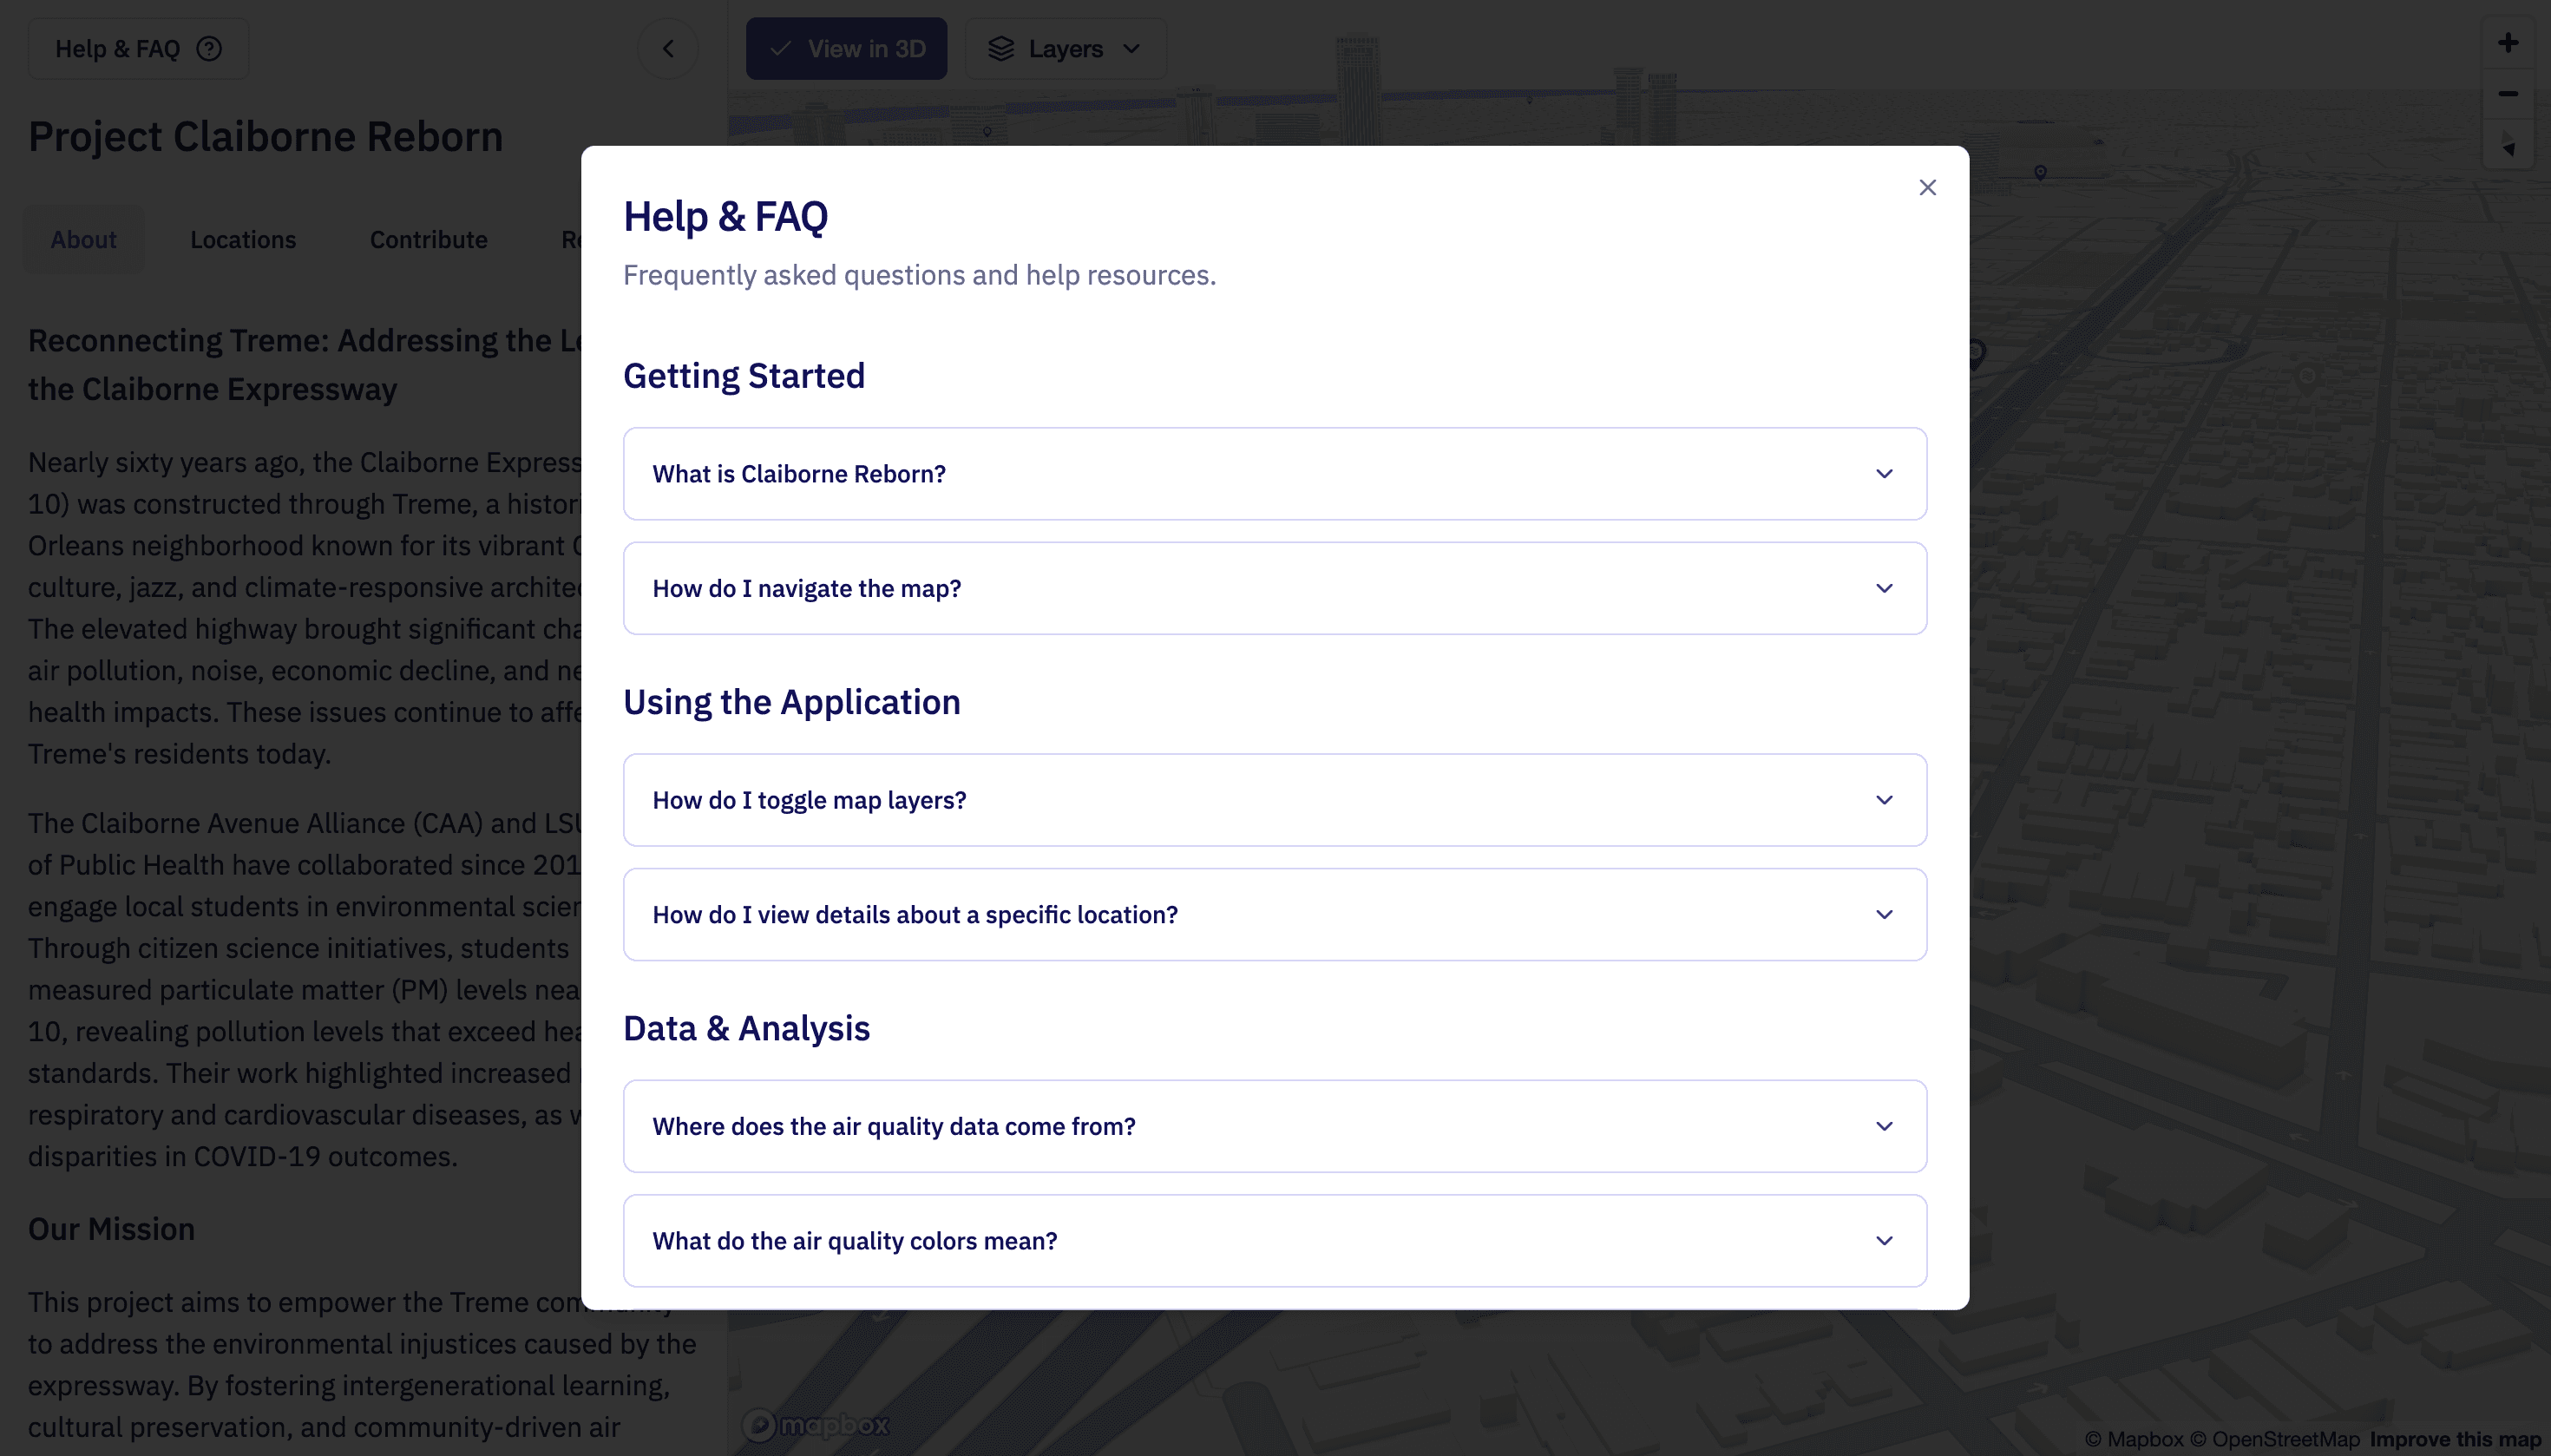
Task: Click the Mapbox logo
Action: tap(815, 1424)
